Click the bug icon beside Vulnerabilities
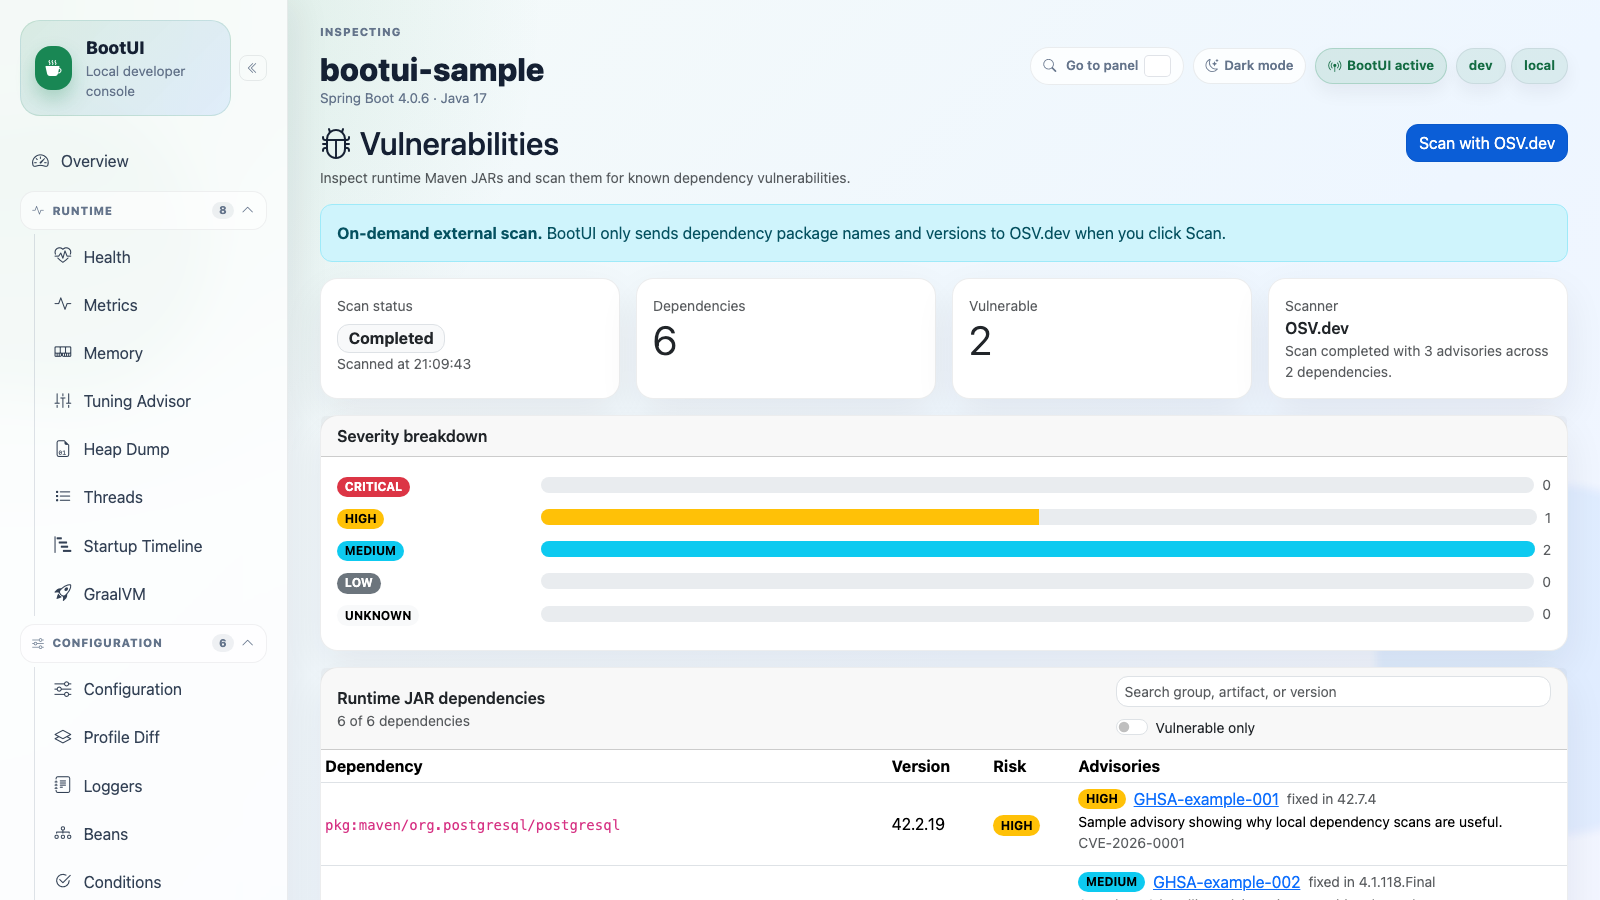Image resolution: width=1600 pixels, height=900 pixels. pos(336,144)
